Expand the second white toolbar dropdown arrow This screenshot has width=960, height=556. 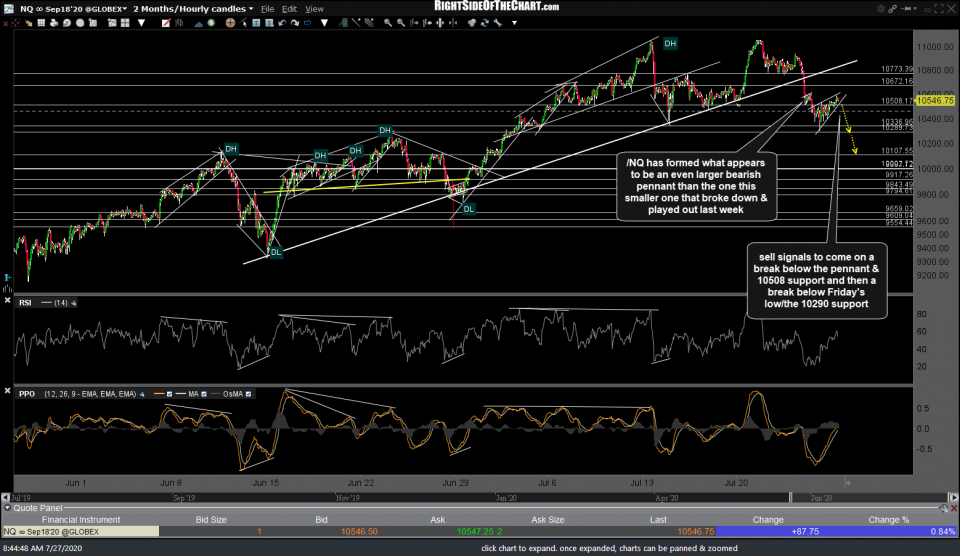(324, 23)
